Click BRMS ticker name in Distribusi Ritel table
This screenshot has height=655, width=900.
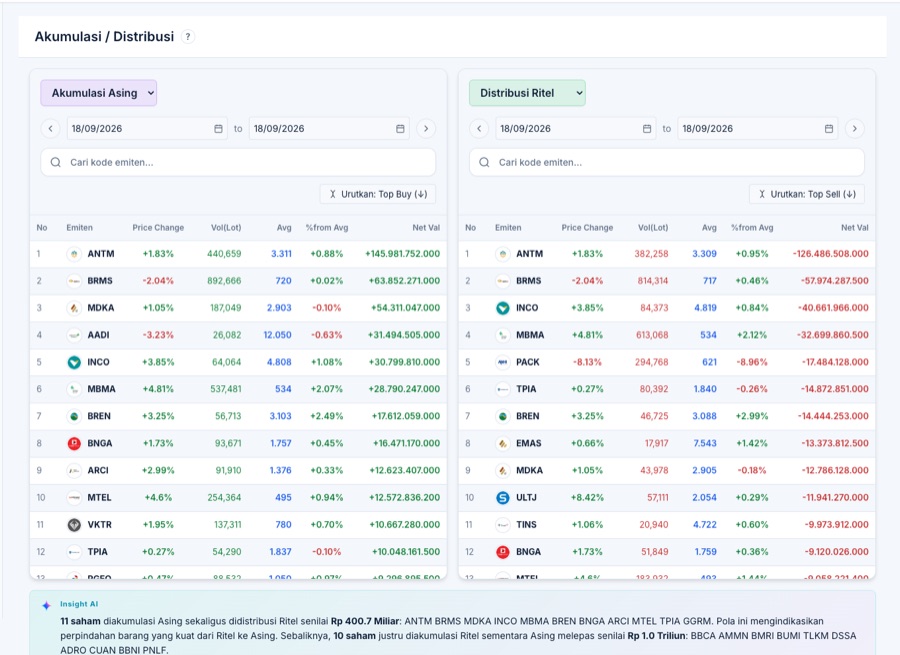[x=529, y=281]
